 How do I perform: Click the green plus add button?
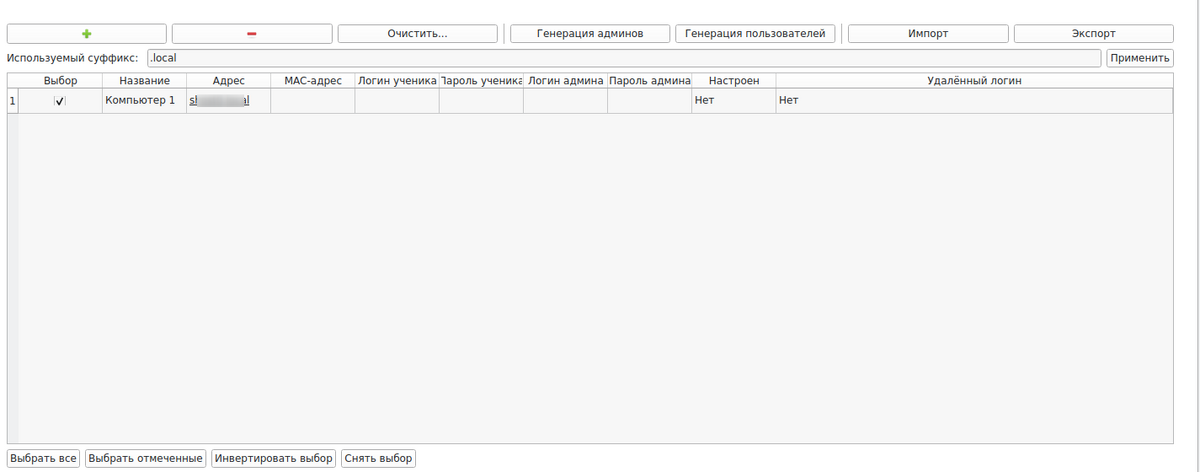[x=87, y=34]
